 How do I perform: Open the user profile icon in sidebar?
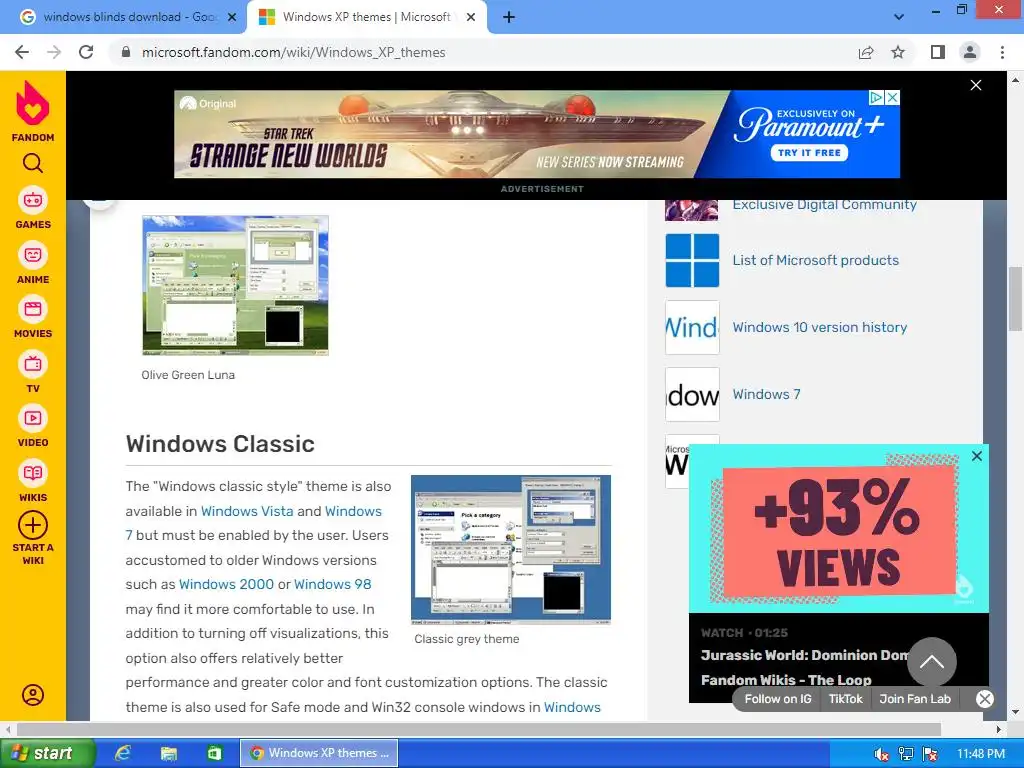33,695
